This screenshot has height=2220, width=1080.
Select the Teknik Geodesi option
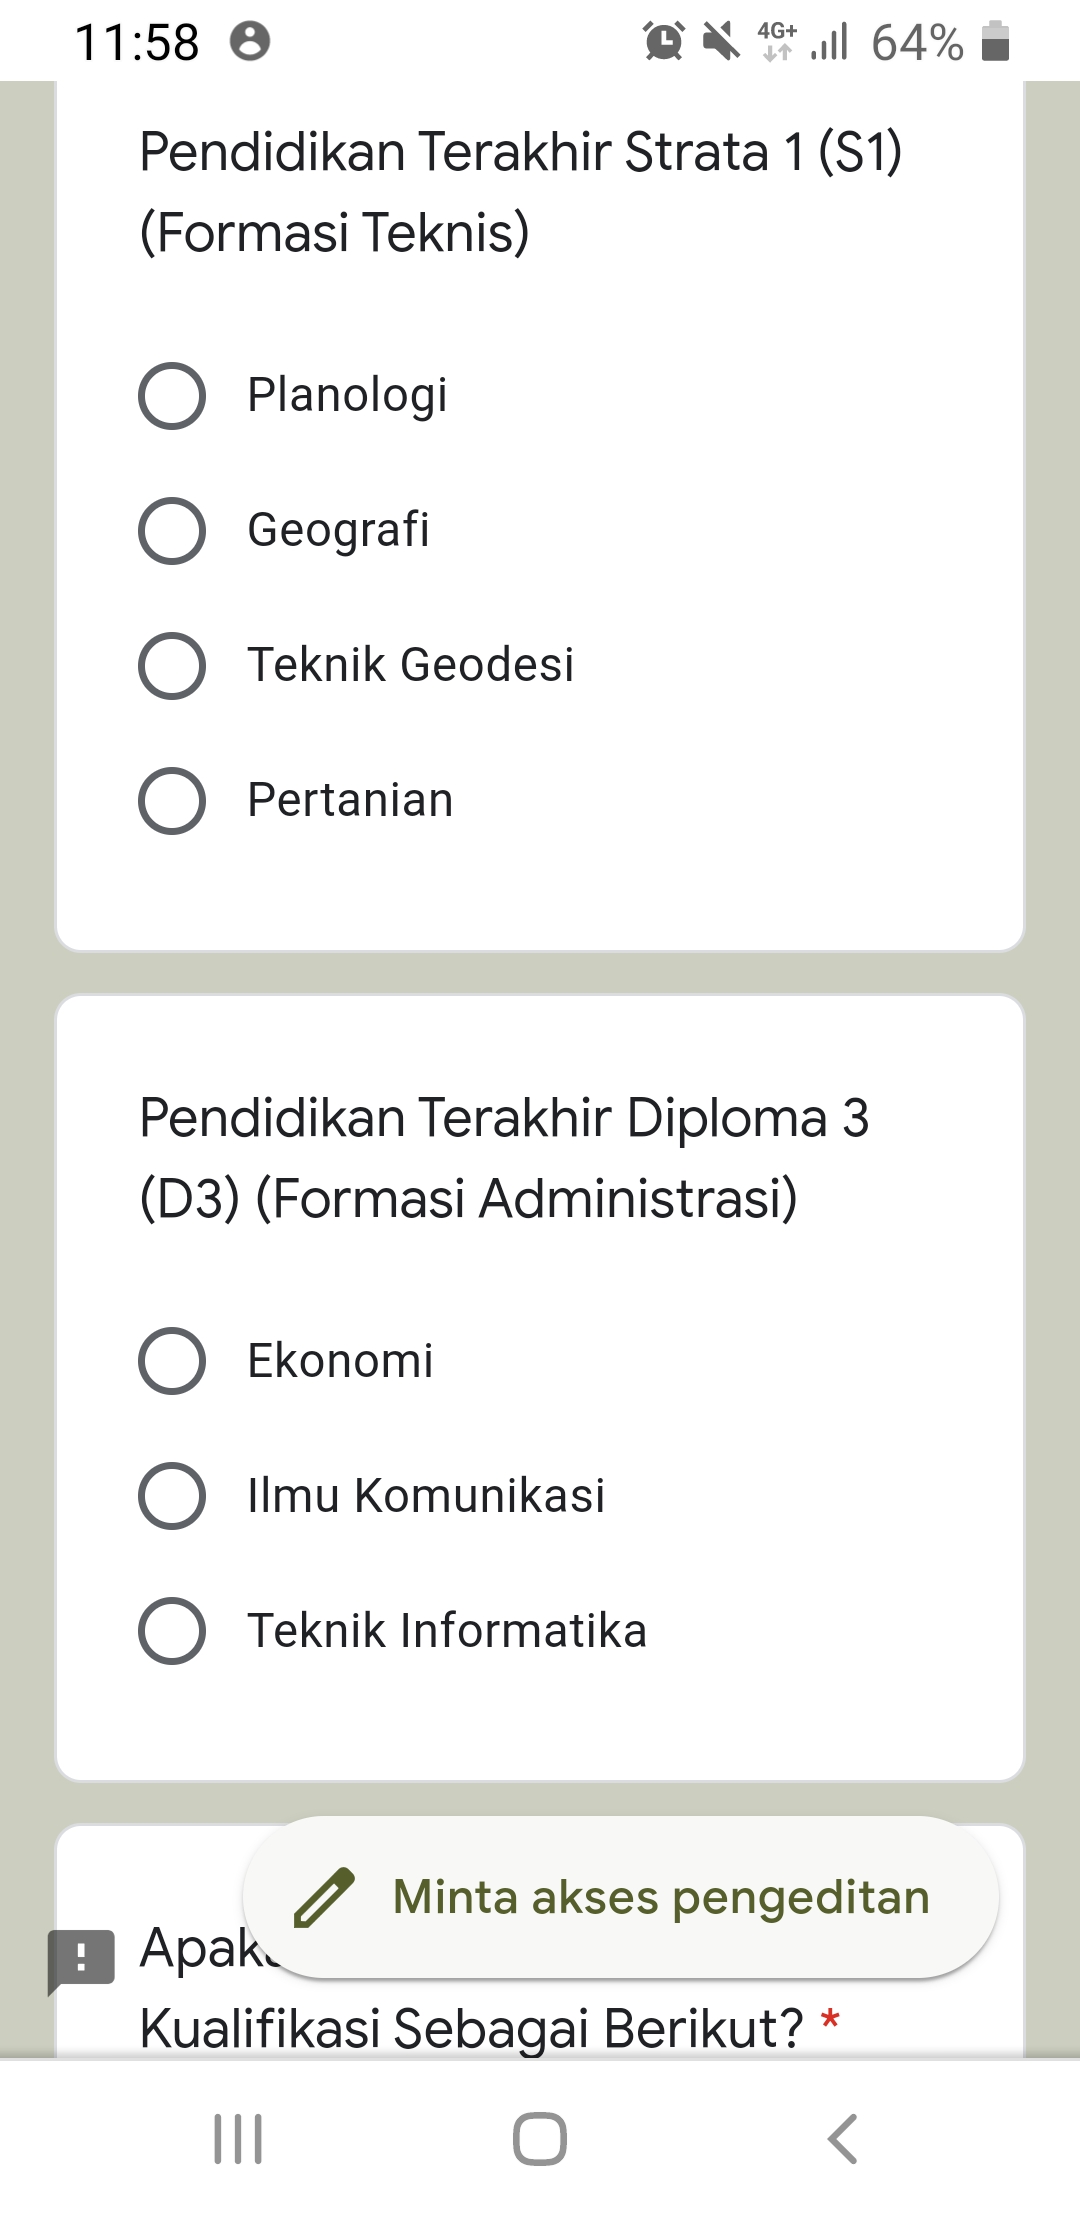click(172, 666)
